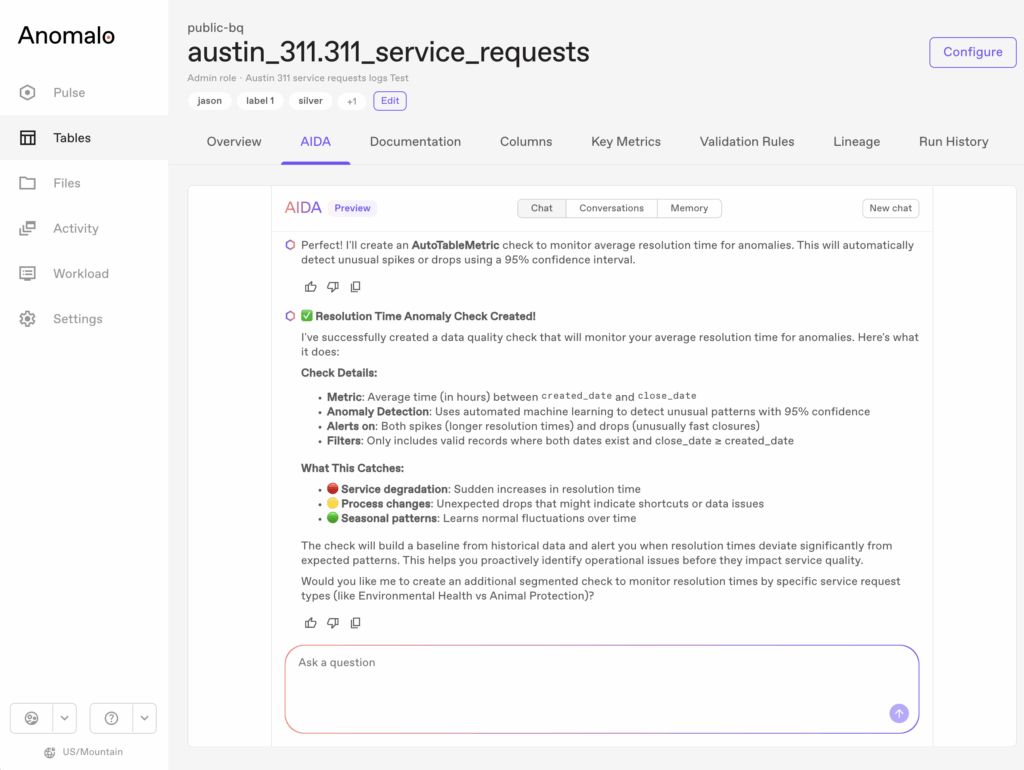Viewport: 1024px width, 770px height.
Task: Switch to the Key Metrics tab
Action: (x=625, y=142)
